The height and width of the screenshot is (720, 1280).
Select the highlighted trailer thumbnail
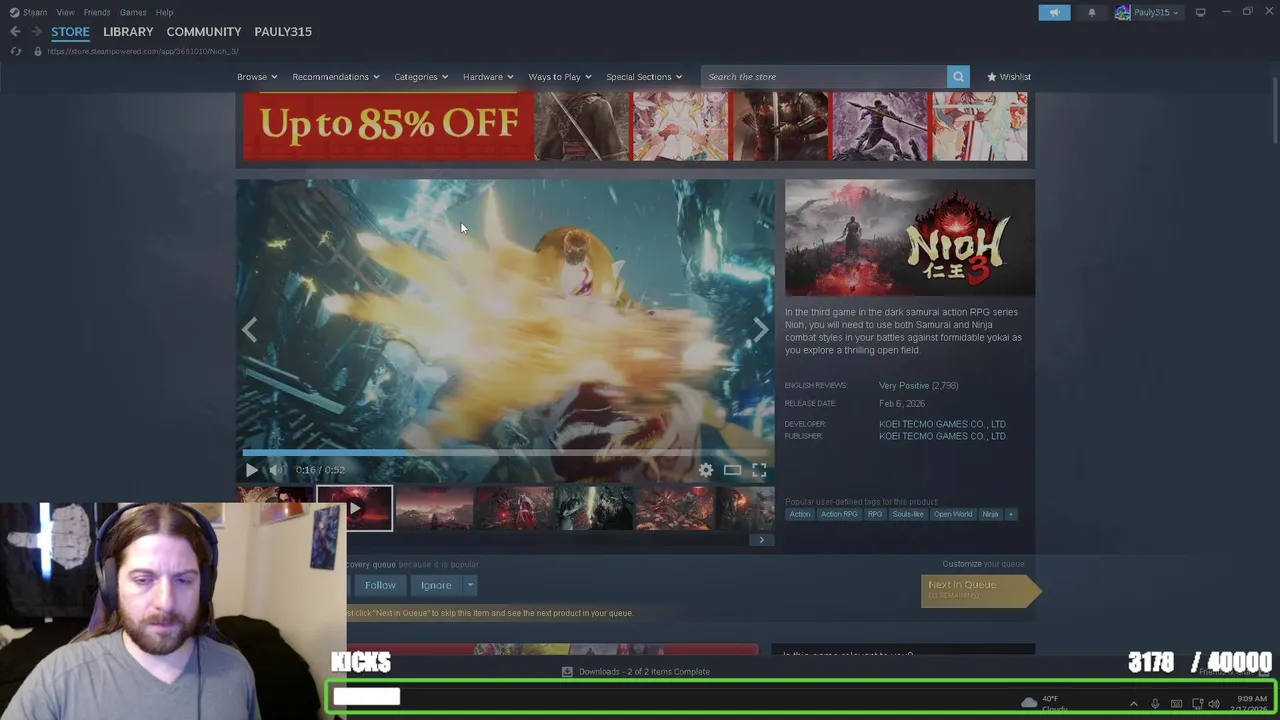pos(354,508)
